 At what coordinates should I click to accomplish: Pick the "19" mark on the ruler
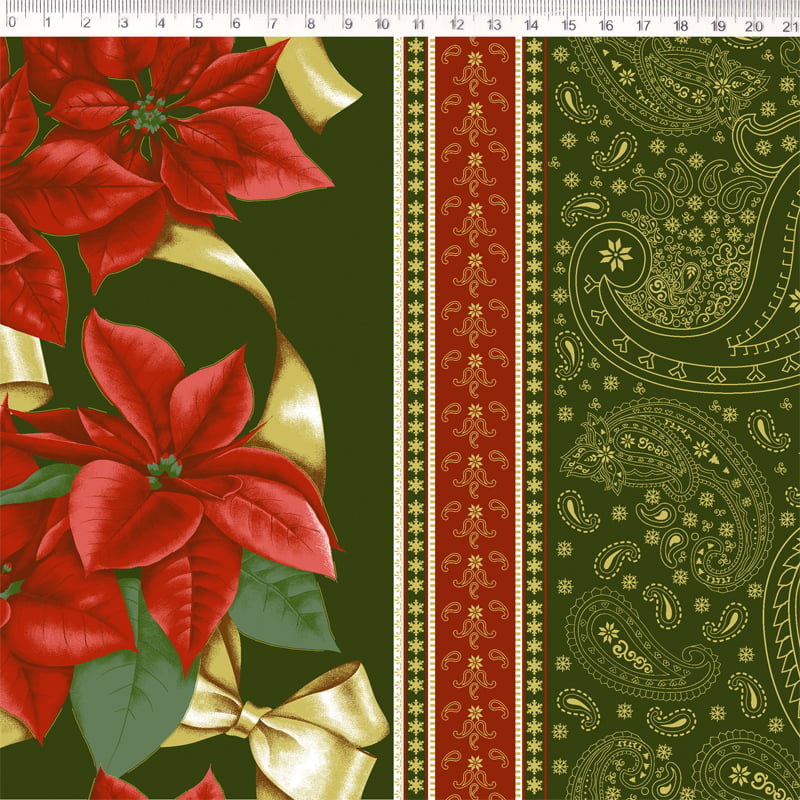pos(718,26)
